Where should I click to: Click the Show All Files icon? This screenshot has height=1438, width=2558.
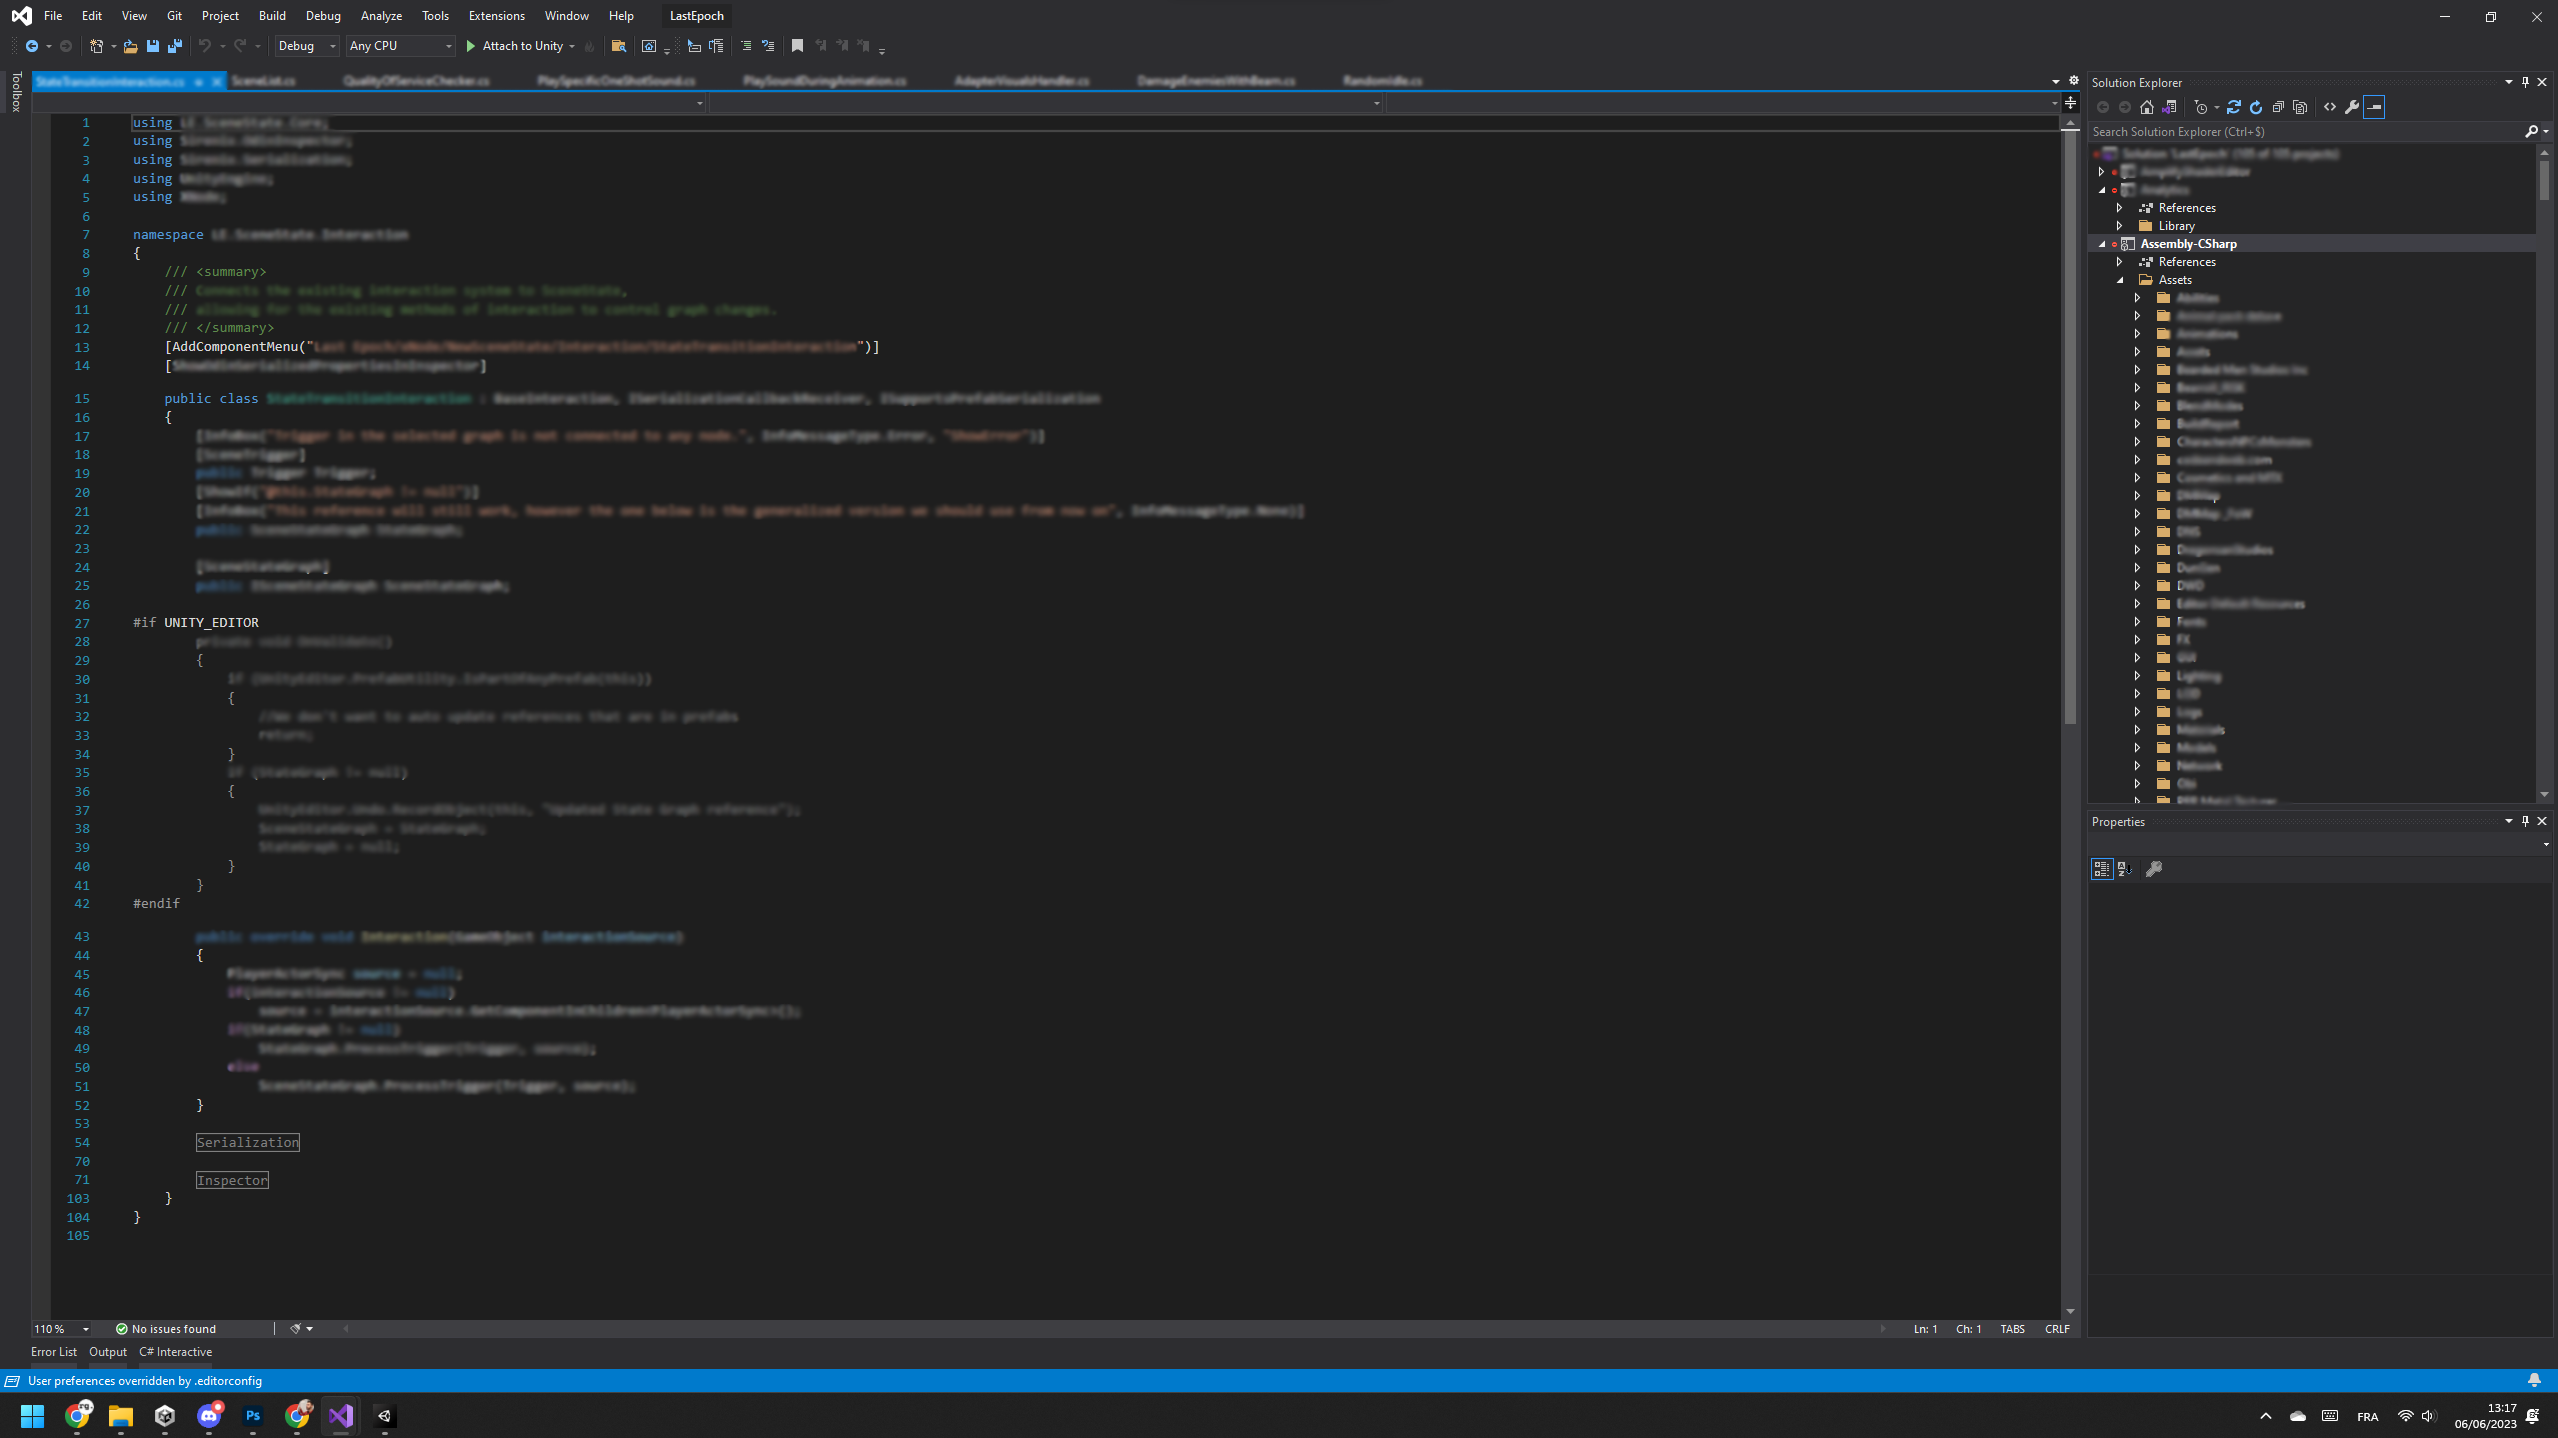(2300, 107)
